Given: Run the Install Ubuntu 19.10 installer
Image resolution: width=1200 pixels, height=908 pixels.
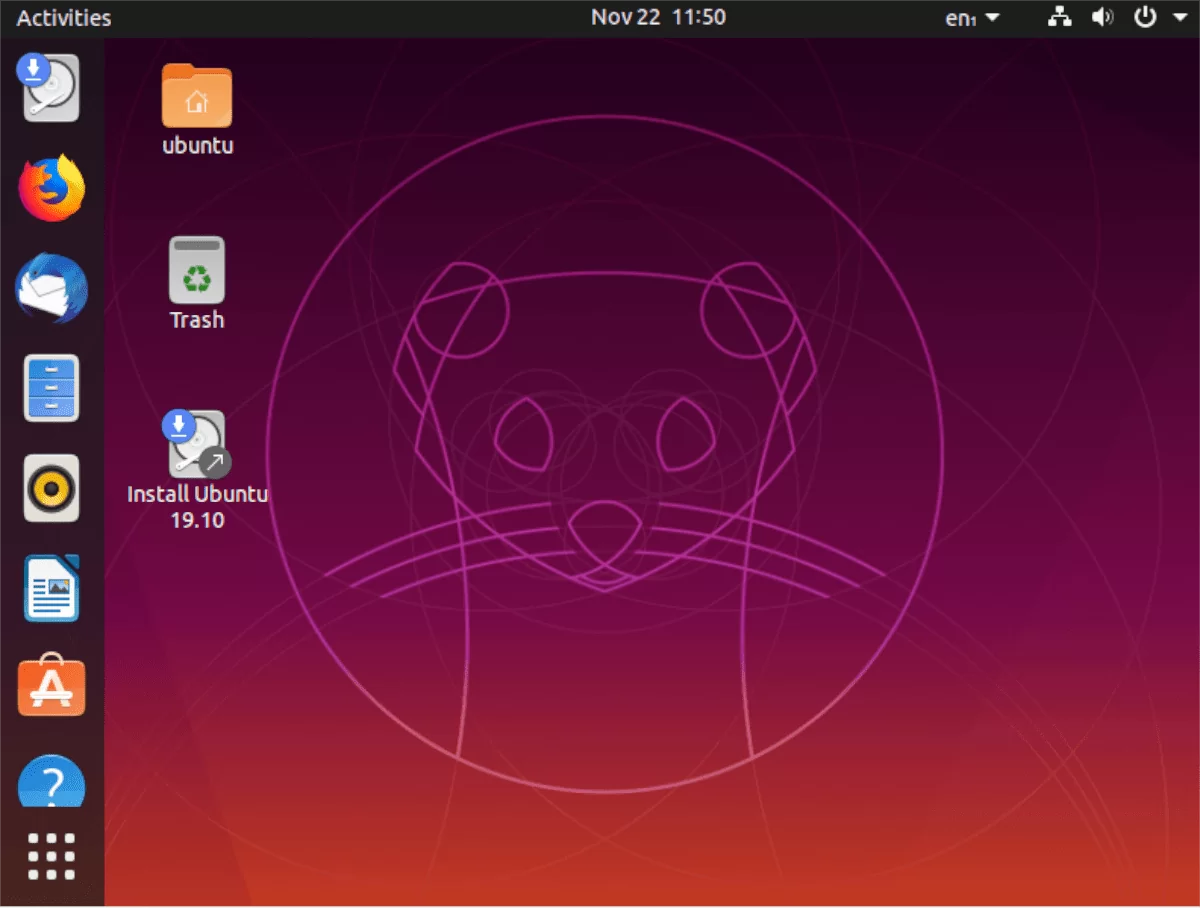Looking at the screenshot, I should [x=196, y=444].
